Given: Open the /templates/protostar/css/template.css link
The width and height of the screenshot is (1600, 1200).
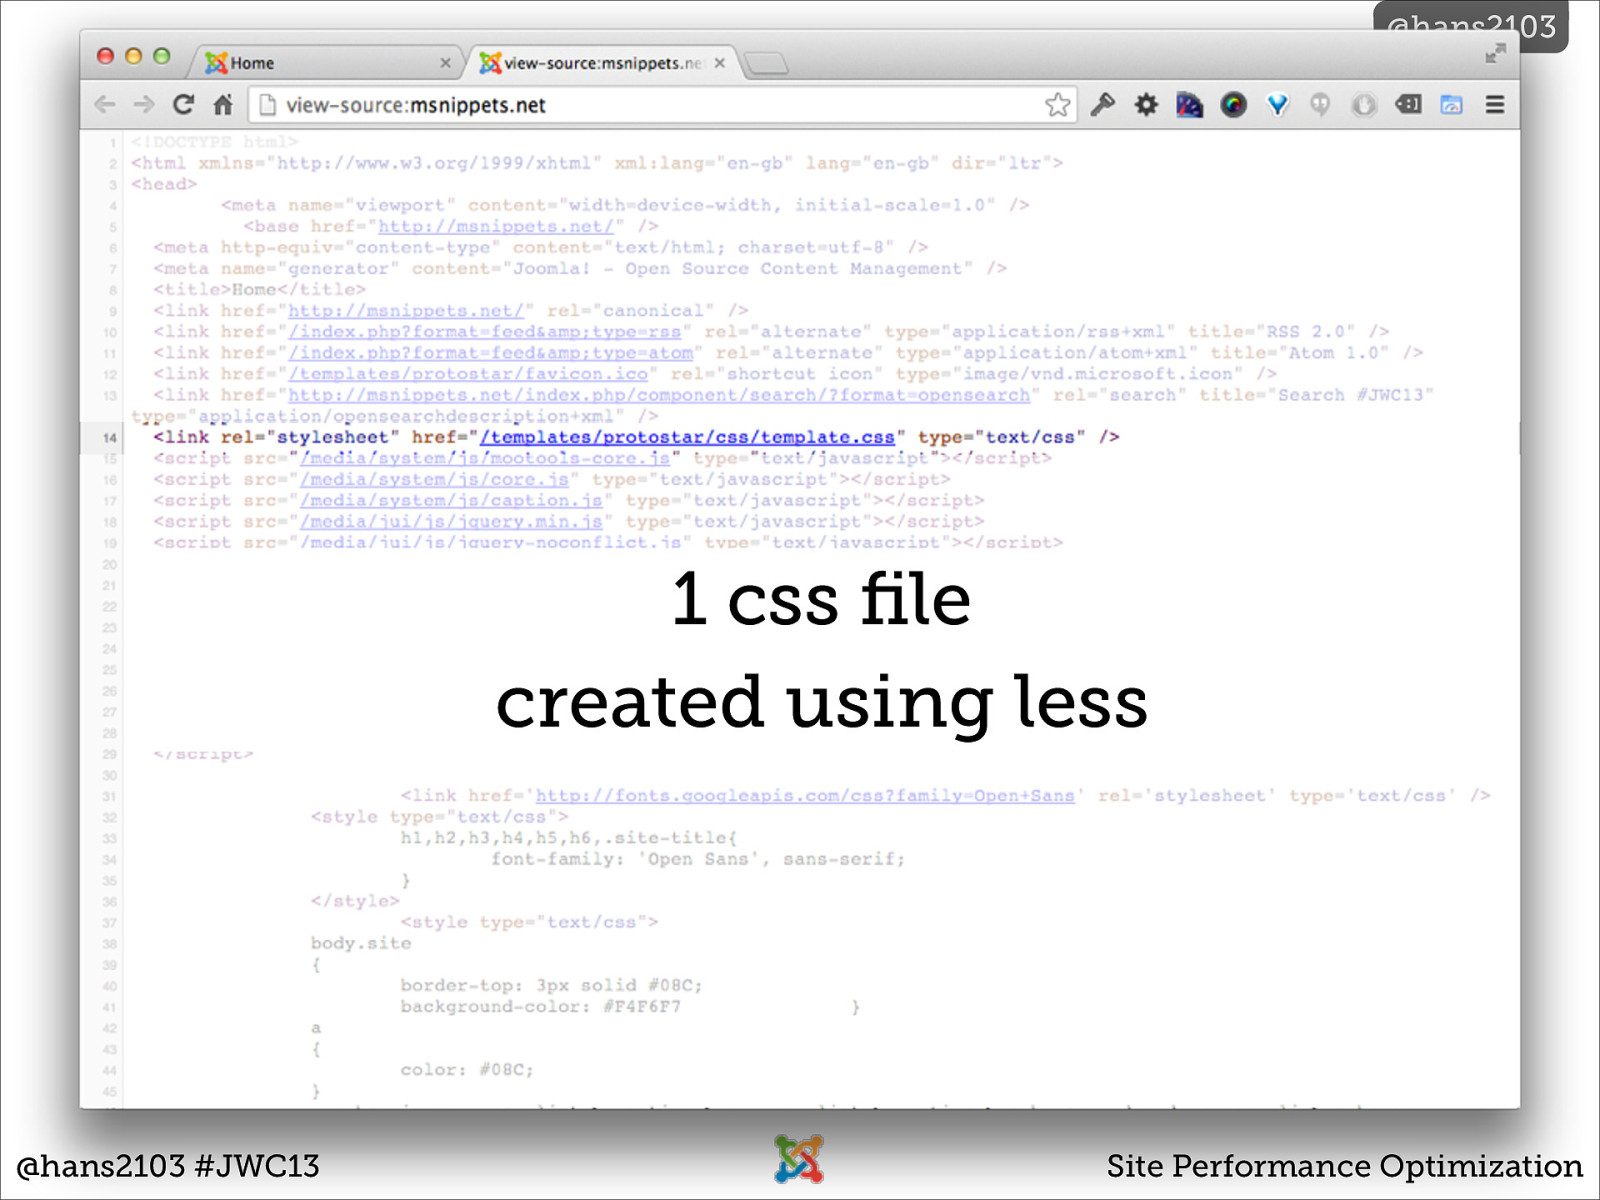Looking at the screenshot, I should 687,437.
